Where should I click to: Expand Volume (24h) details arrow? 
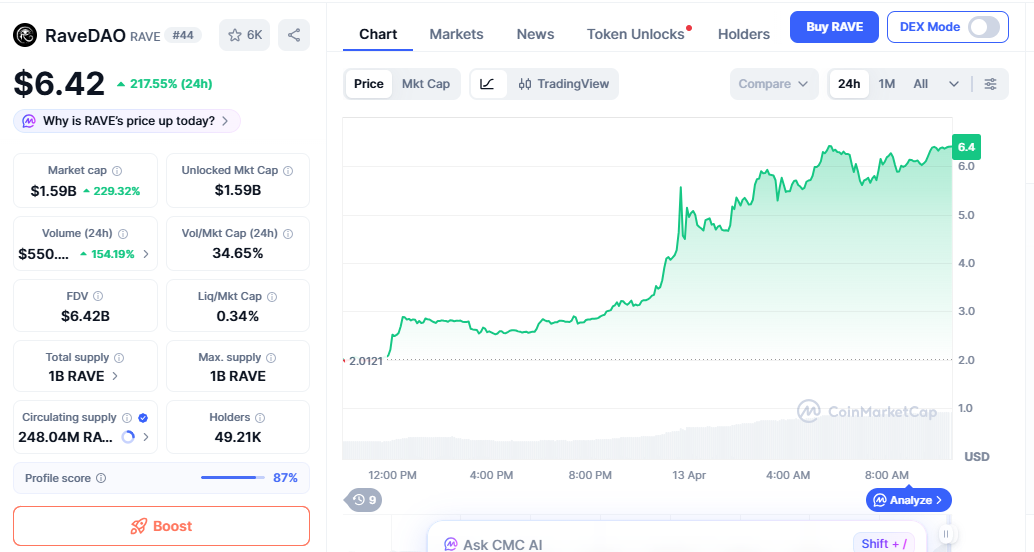(146, 254)
